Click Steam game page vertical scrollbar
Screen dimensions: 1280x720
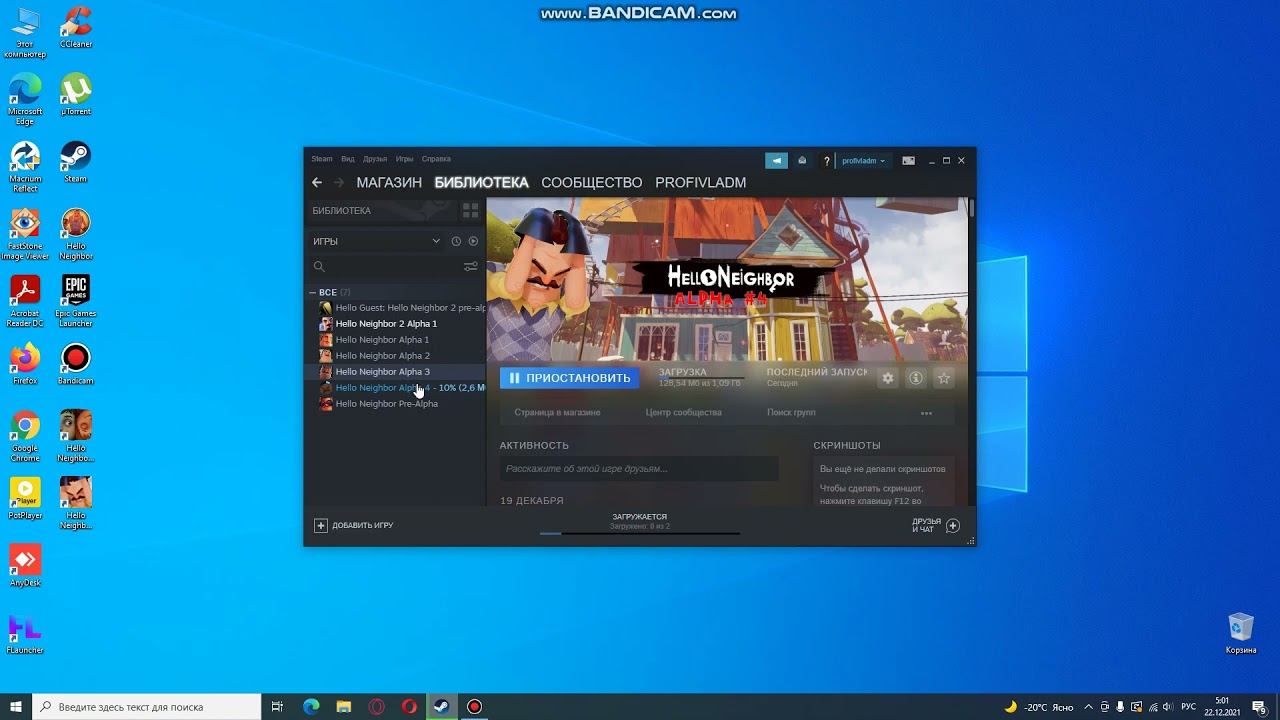tap(971, 208)
